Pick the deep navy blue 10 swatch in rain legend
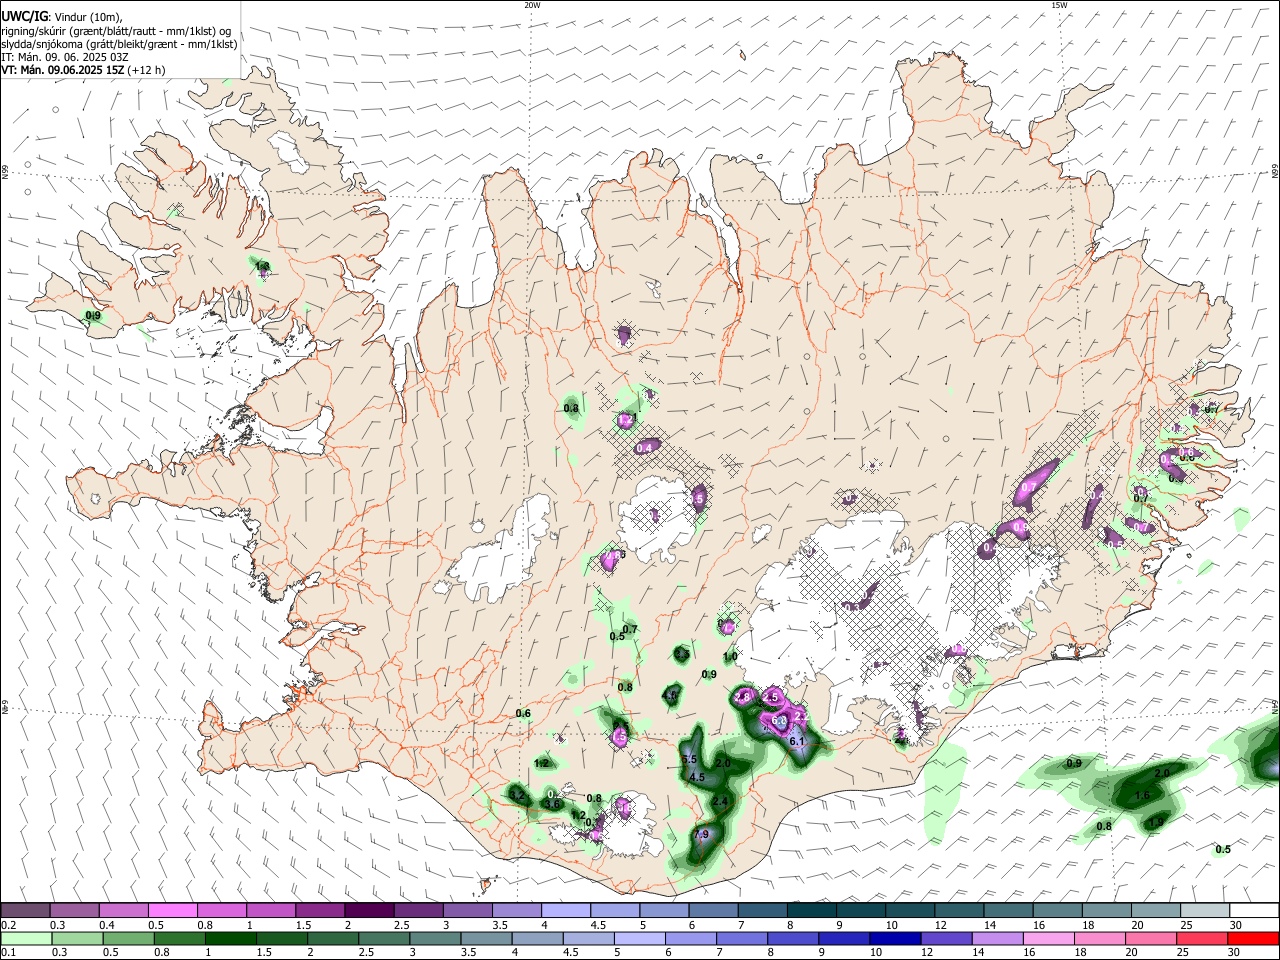This screenshot has height=960, width=1280. pyautogui.click(x=896, y=939)
